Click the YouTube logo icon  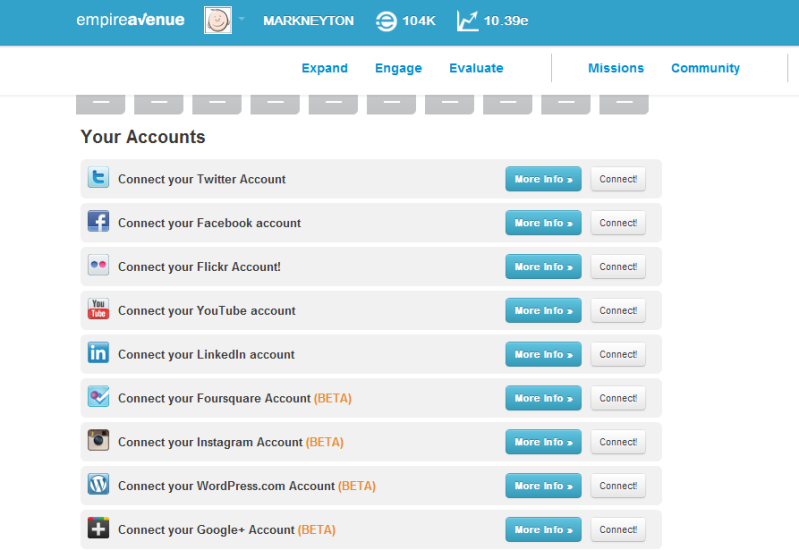click(98, 309)
